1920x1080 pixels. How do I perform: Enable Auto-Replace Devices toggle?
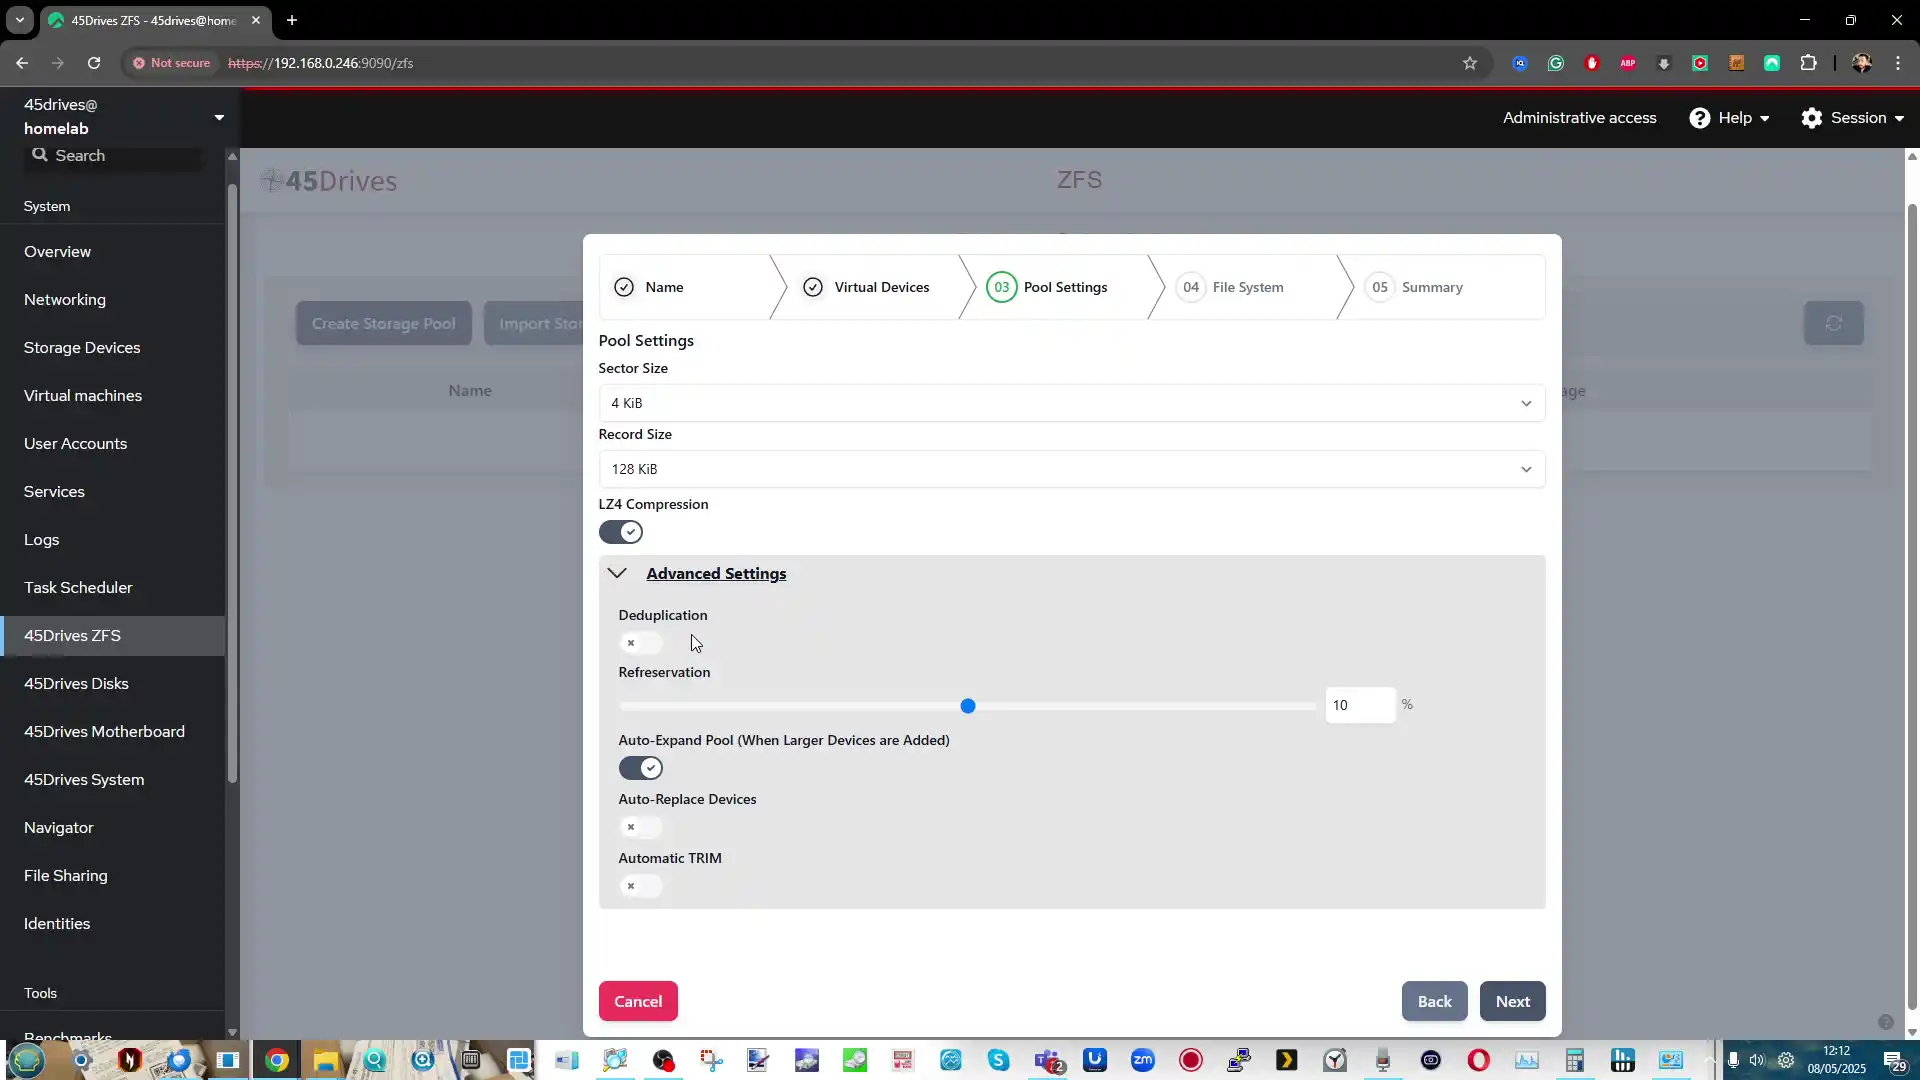[x=640, y=827]
